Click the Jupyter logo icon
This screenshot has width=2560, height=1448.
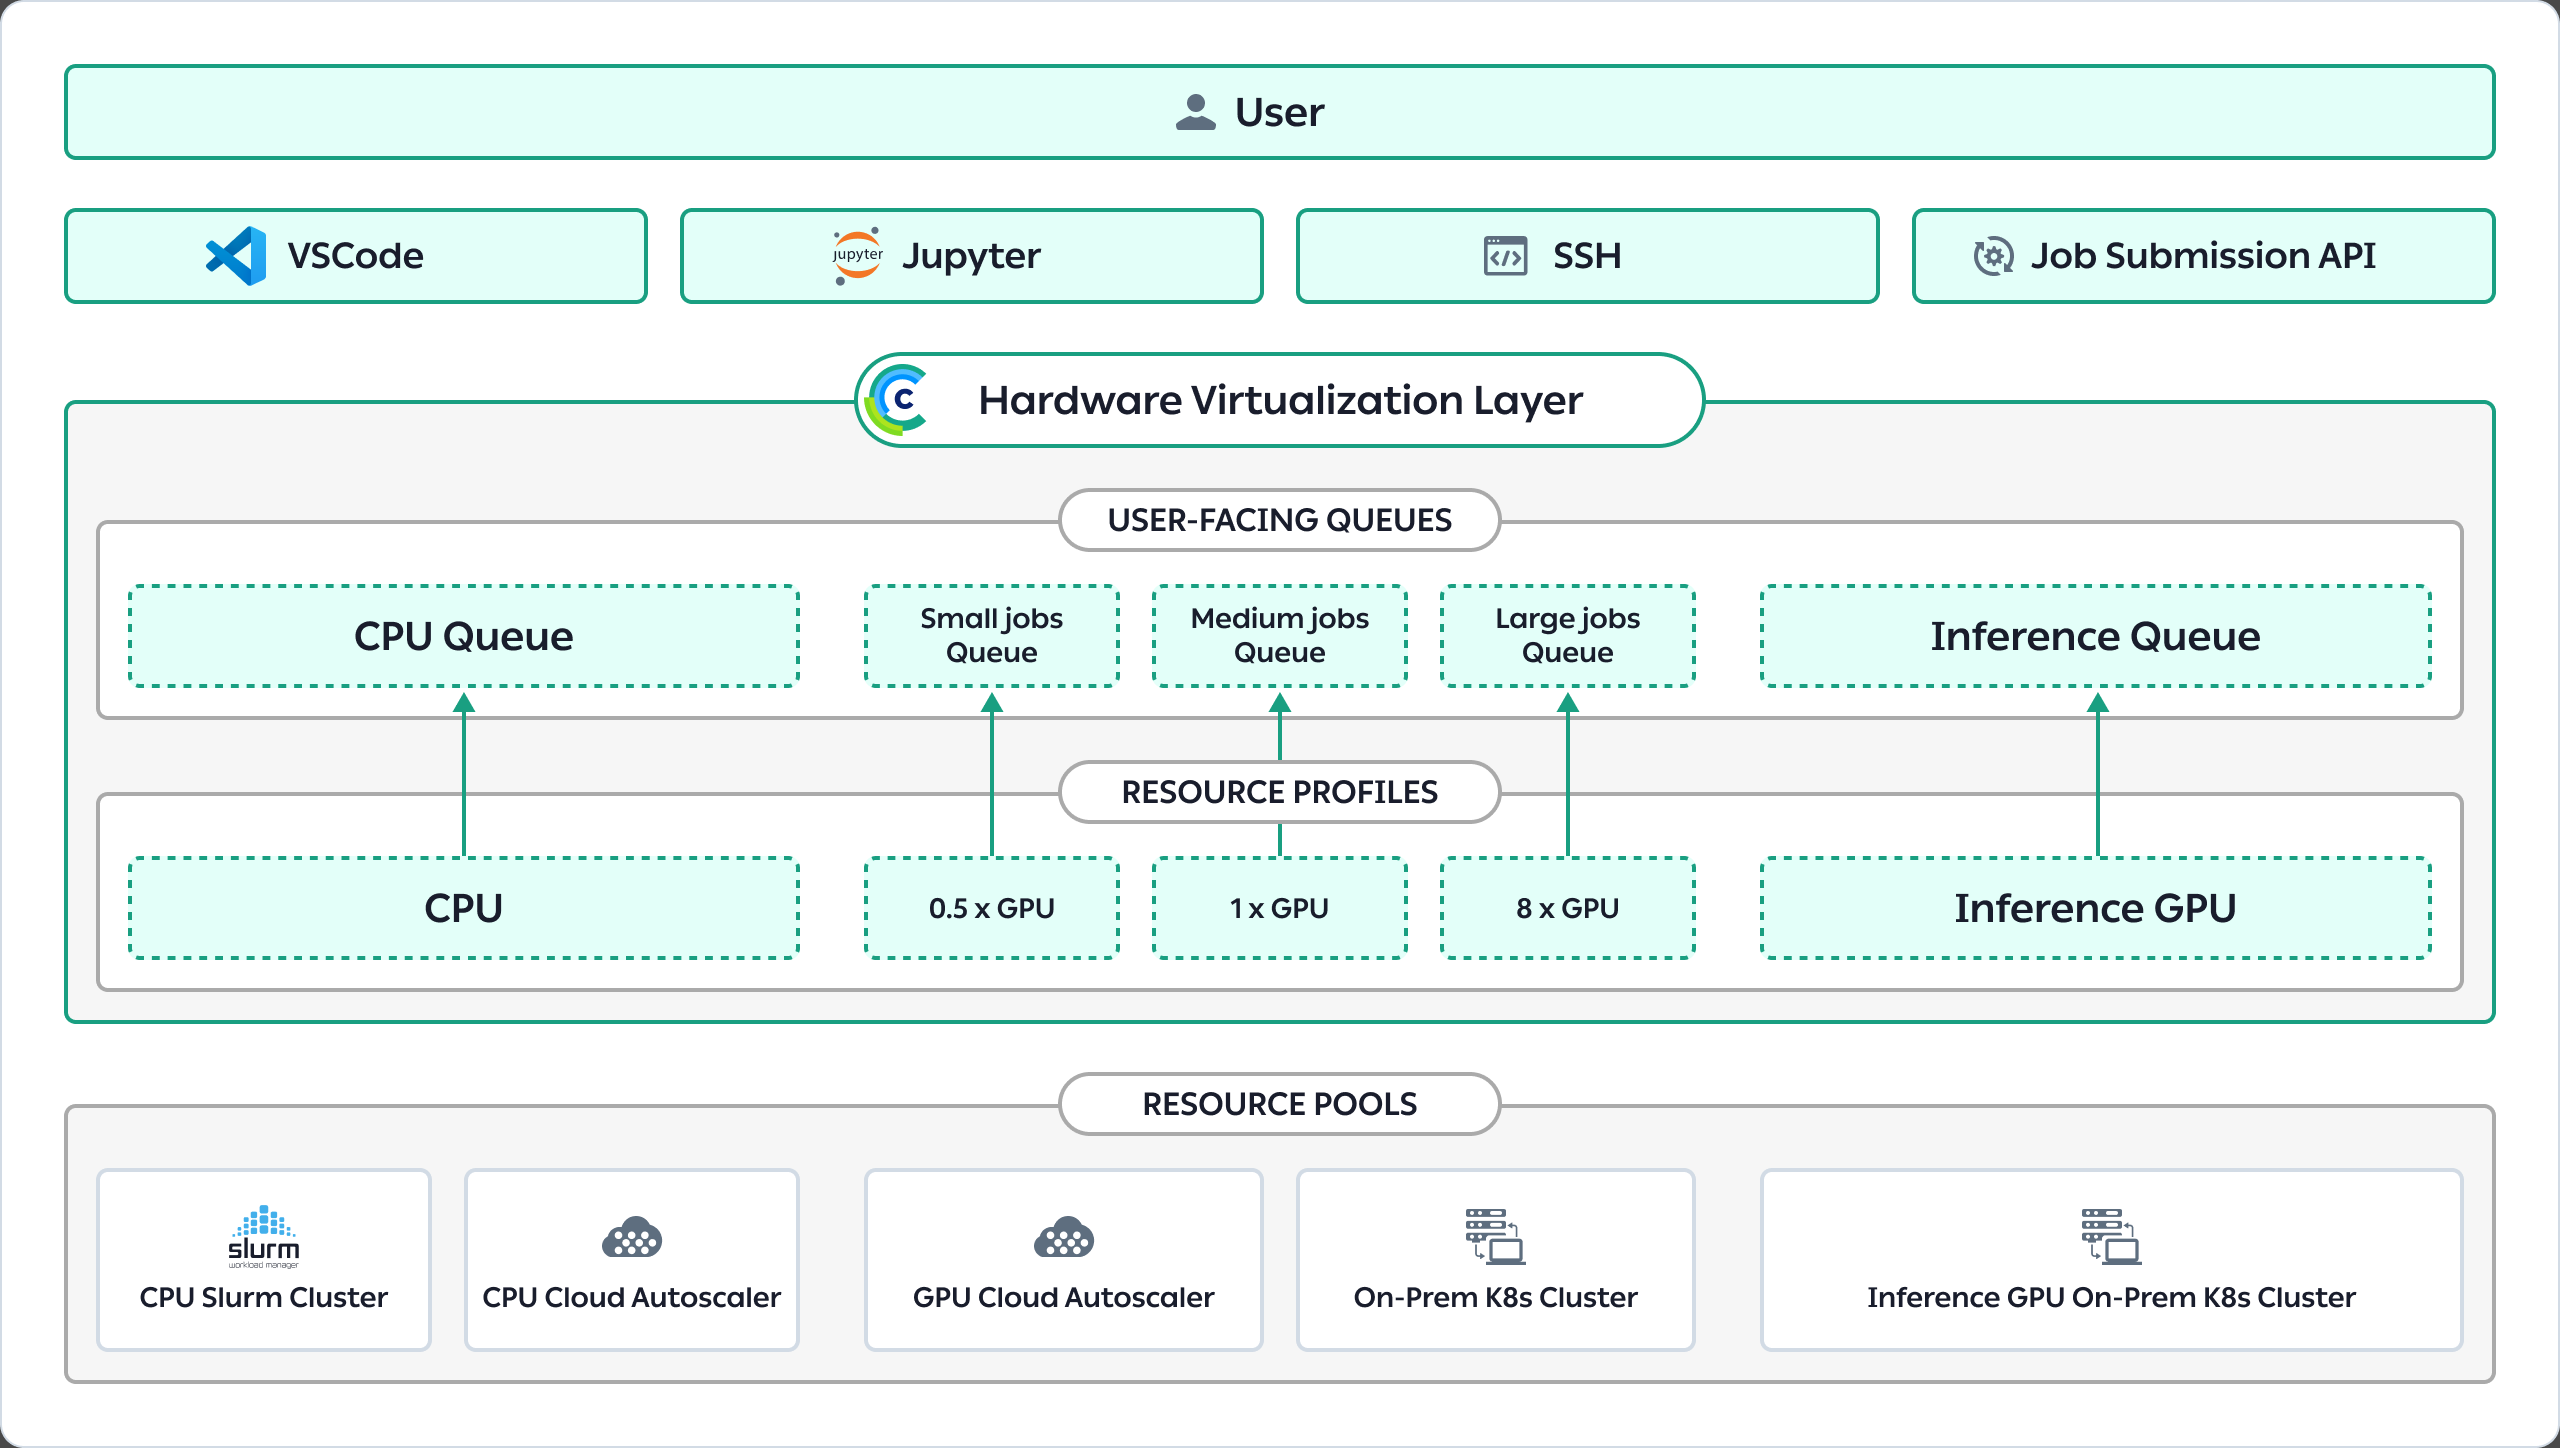click(858, 256)
